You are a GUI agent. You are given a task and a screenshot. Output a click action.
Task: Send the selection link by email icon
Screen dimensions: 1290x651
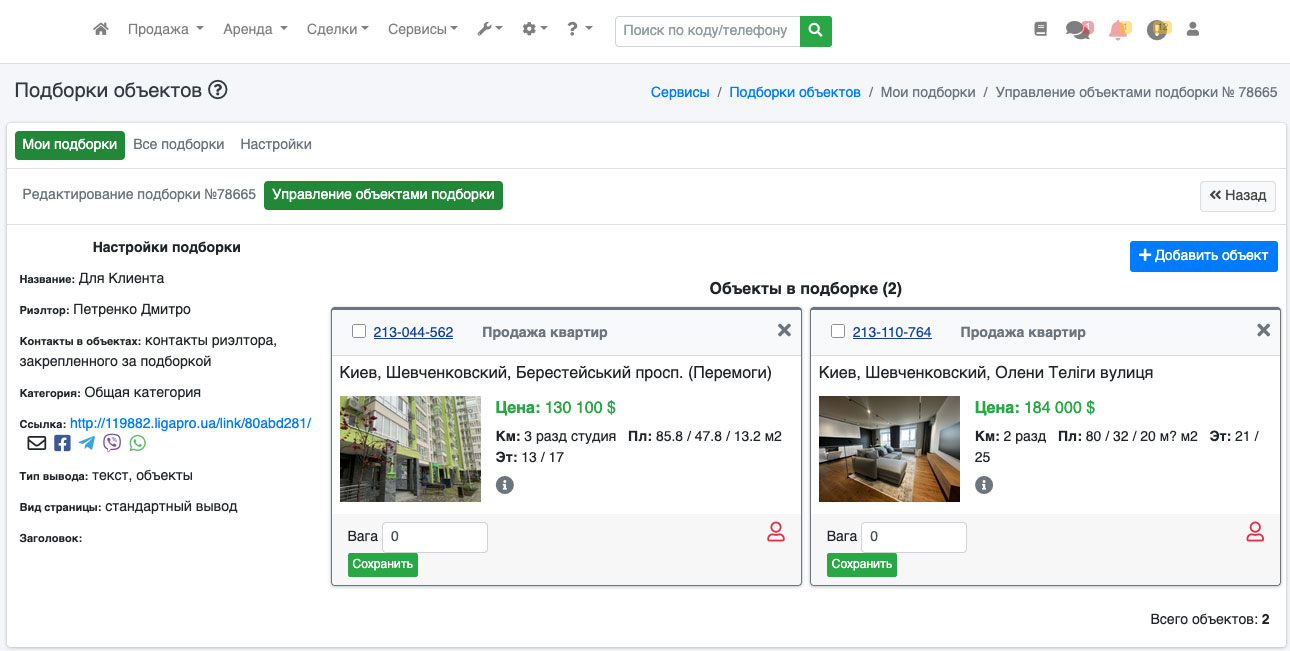click(36, 443)
